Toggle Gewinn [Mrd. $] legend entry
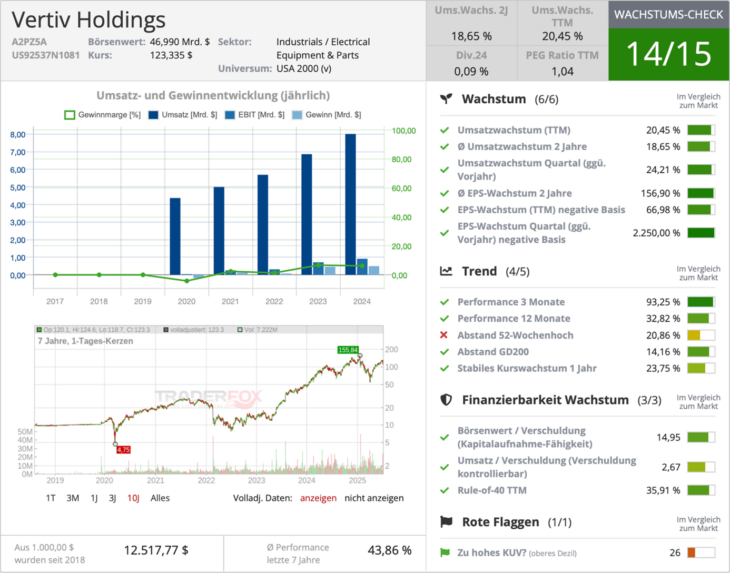 tap(326, 115)
